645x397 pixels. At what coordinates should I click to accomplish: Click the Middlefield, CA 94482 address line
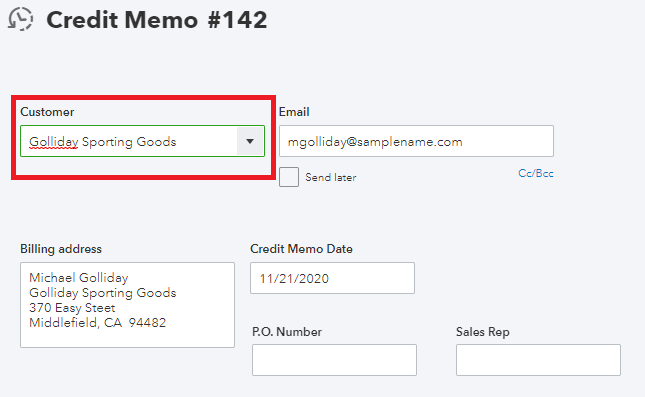pyautogui.click(x=97, y=323)
